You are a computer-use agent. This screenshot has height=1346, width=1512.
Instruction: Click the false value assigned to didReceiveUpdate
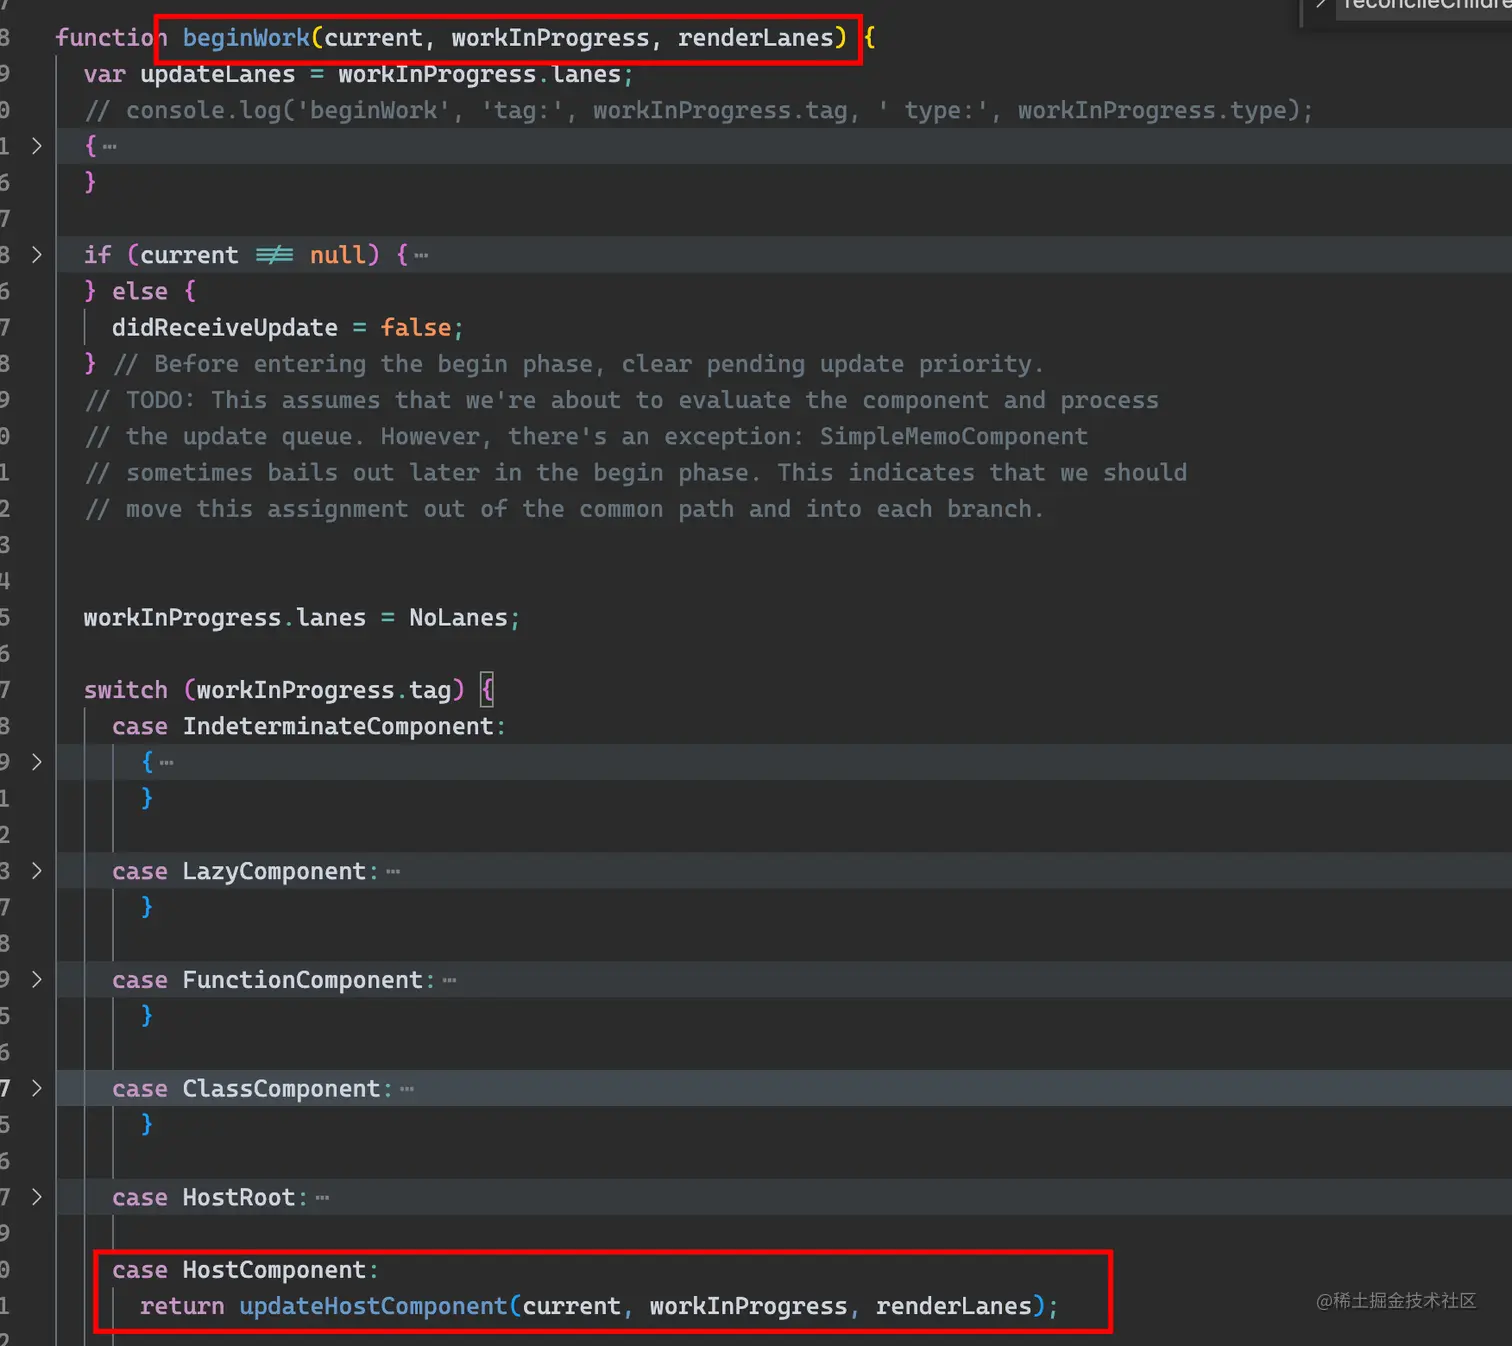(x=416, y=328)
